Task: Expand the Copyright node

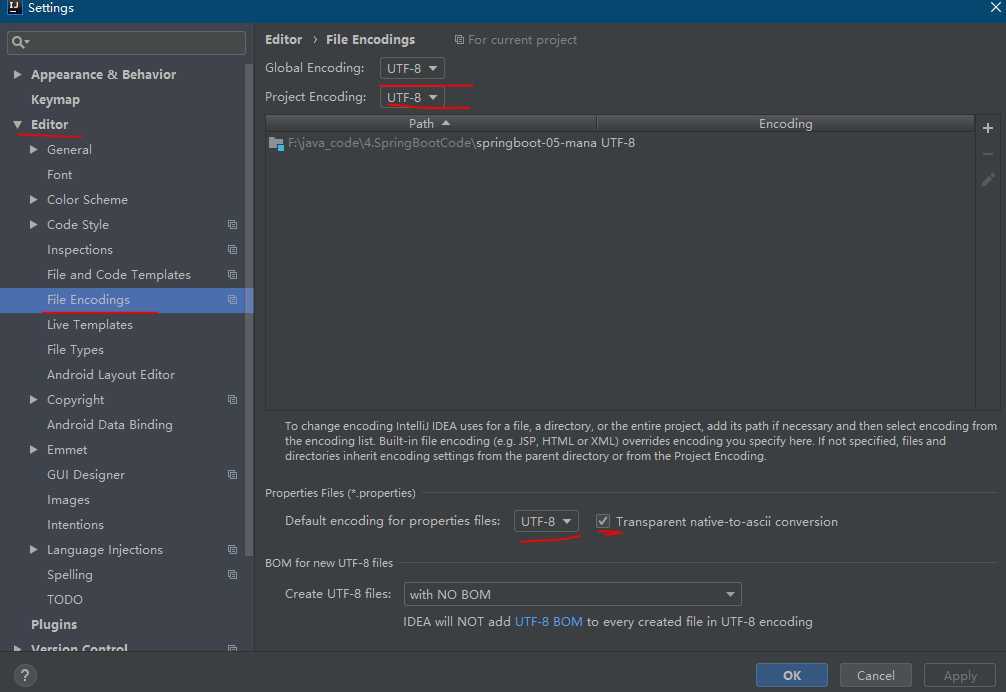Action: (x=33, y=400)
